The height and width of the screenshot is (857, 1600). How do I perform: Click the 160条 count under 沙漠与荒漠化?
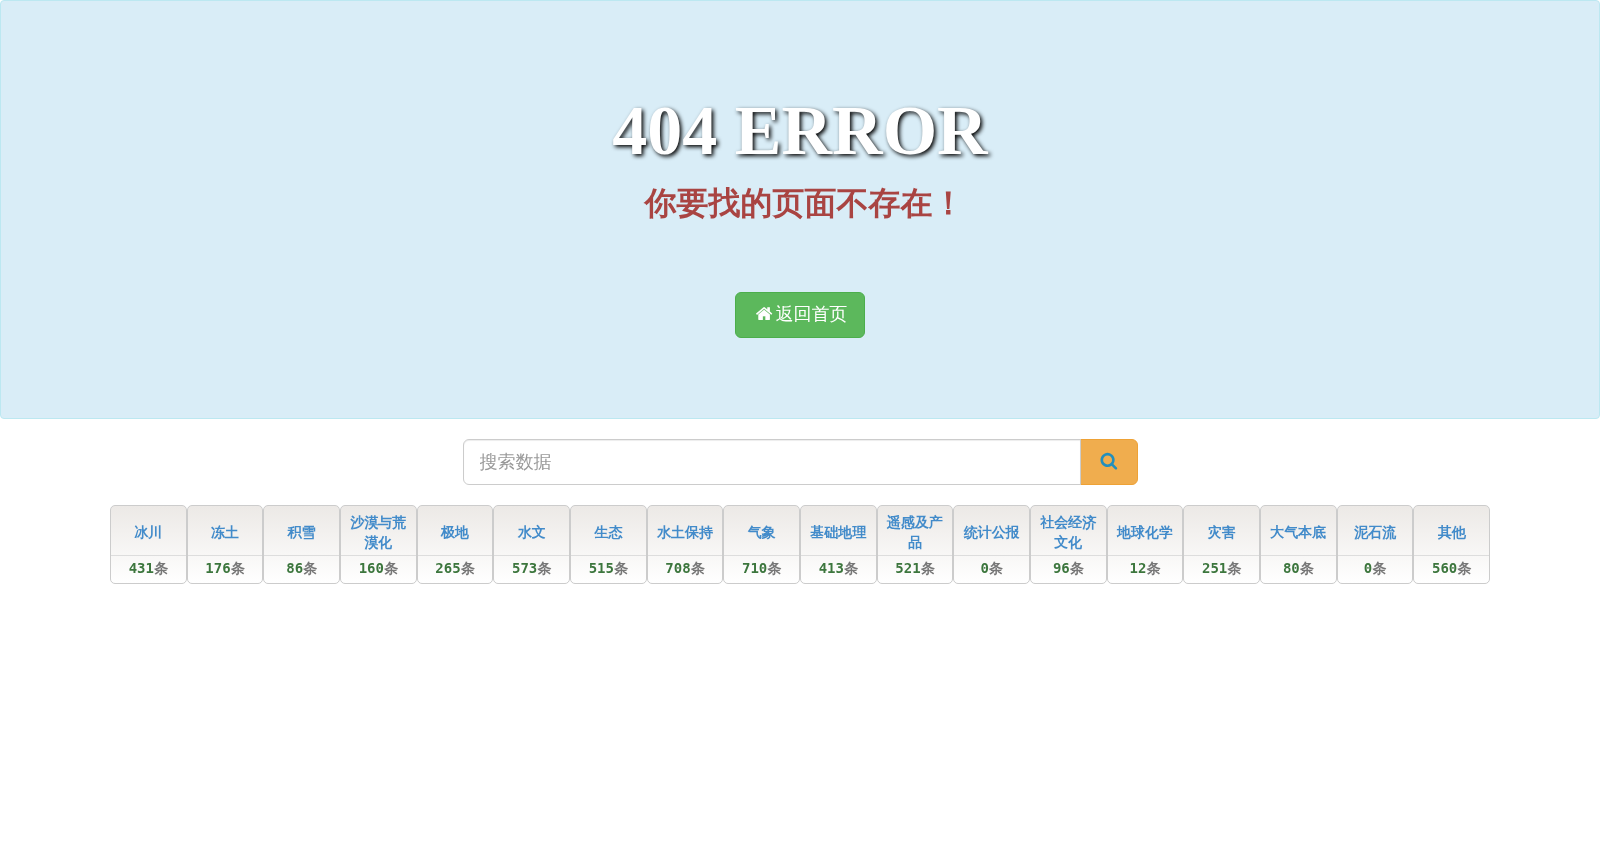click(378, 568)
